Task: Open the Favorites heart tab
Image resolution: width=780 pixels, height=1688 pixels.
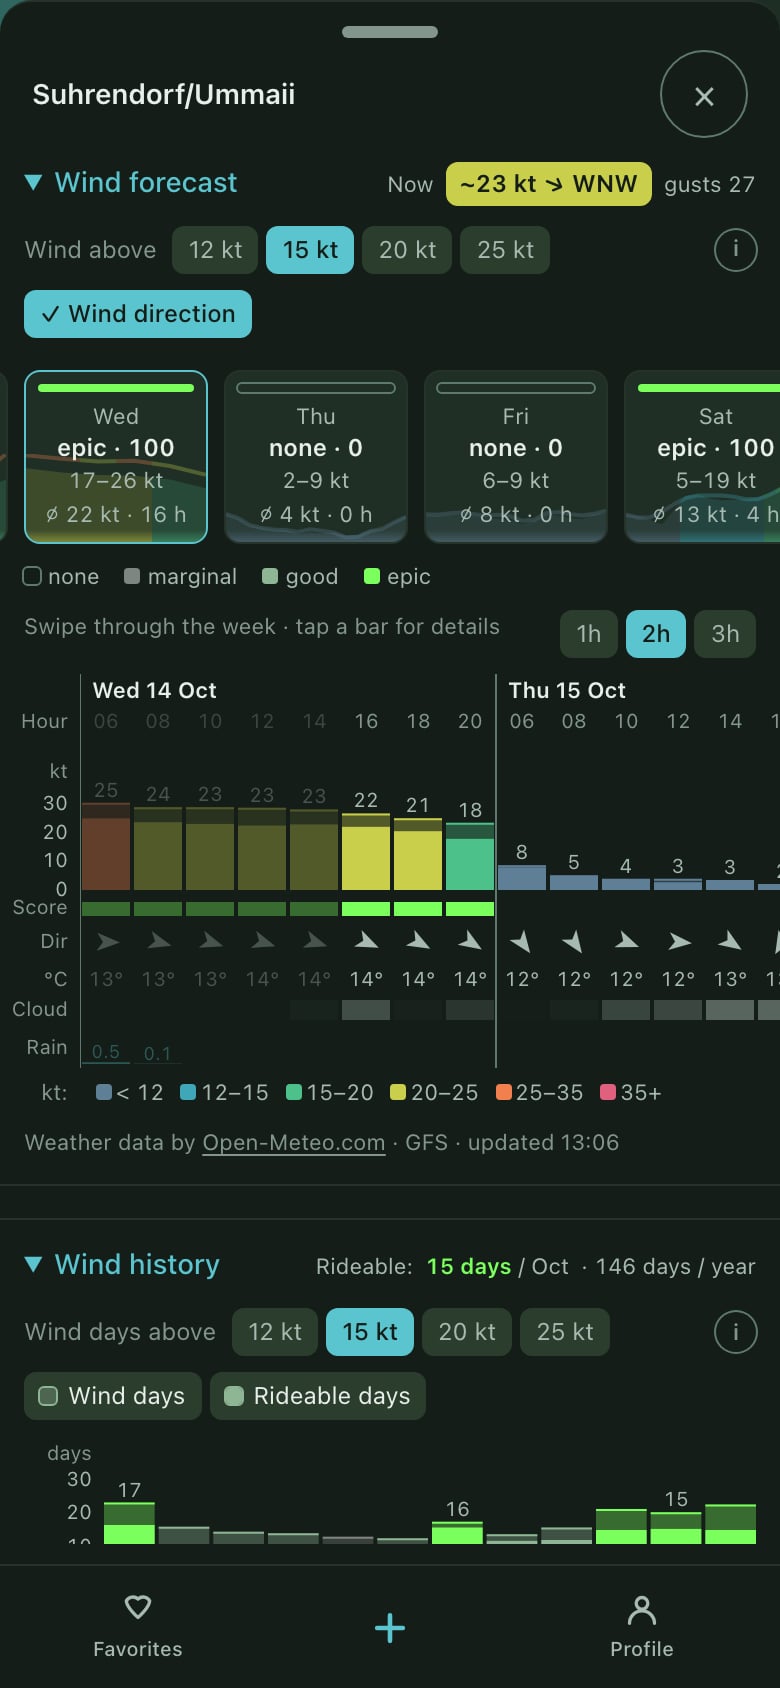Action: pos(138,1627)
